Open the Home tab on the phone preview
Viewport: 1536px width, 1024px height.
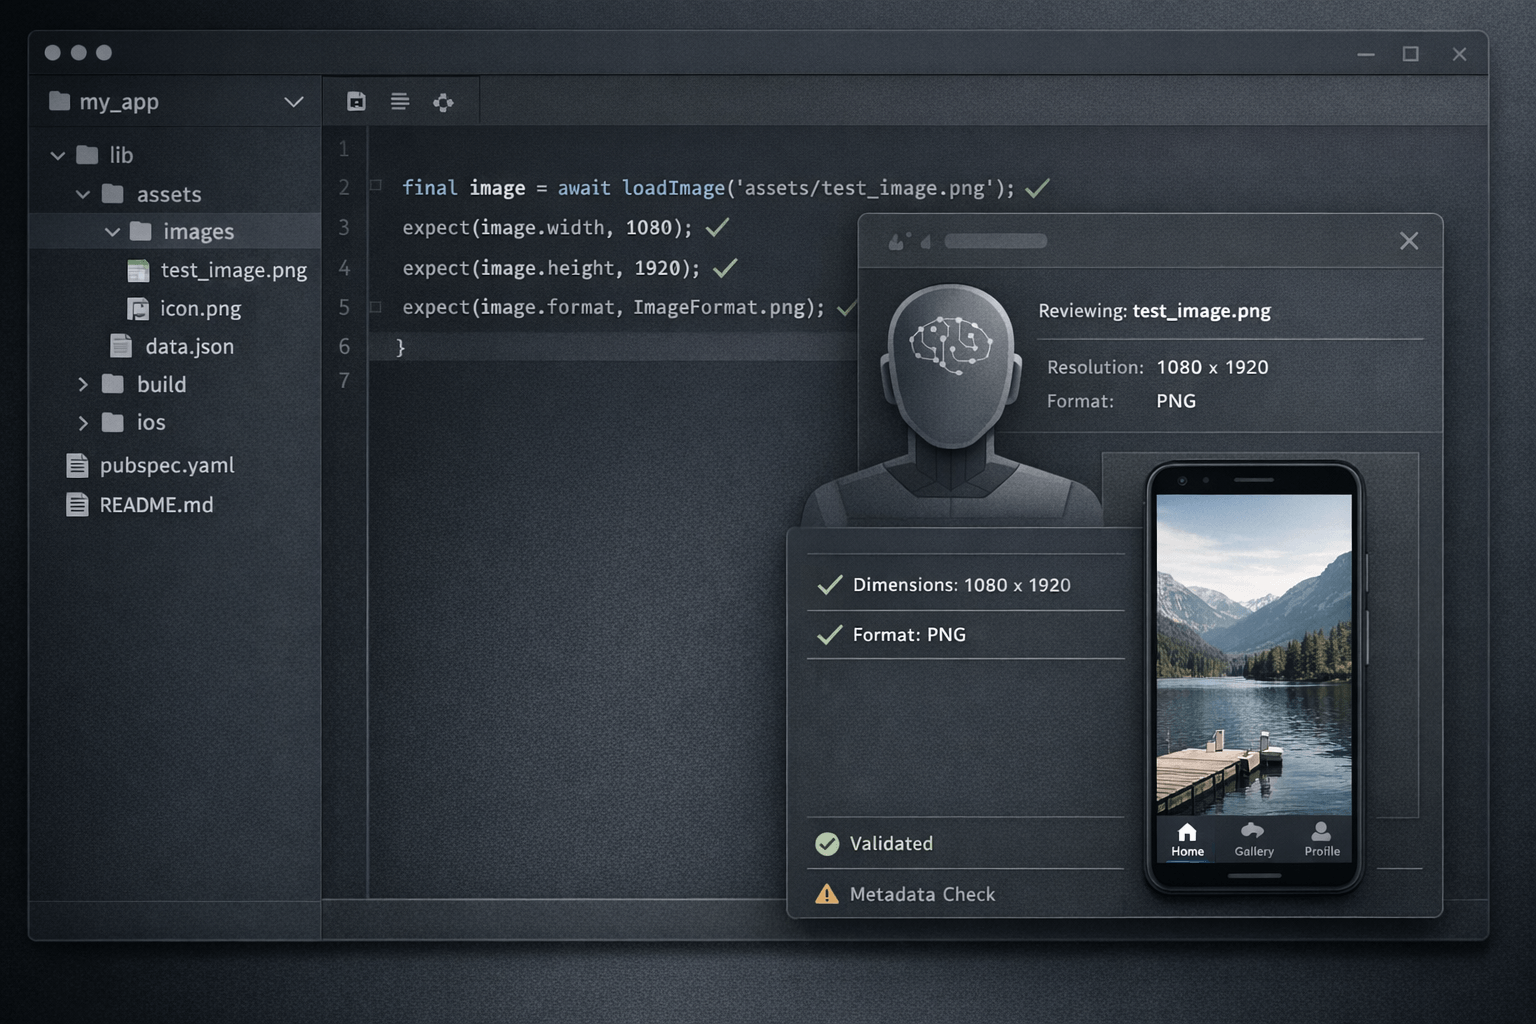pos(1186,838)
